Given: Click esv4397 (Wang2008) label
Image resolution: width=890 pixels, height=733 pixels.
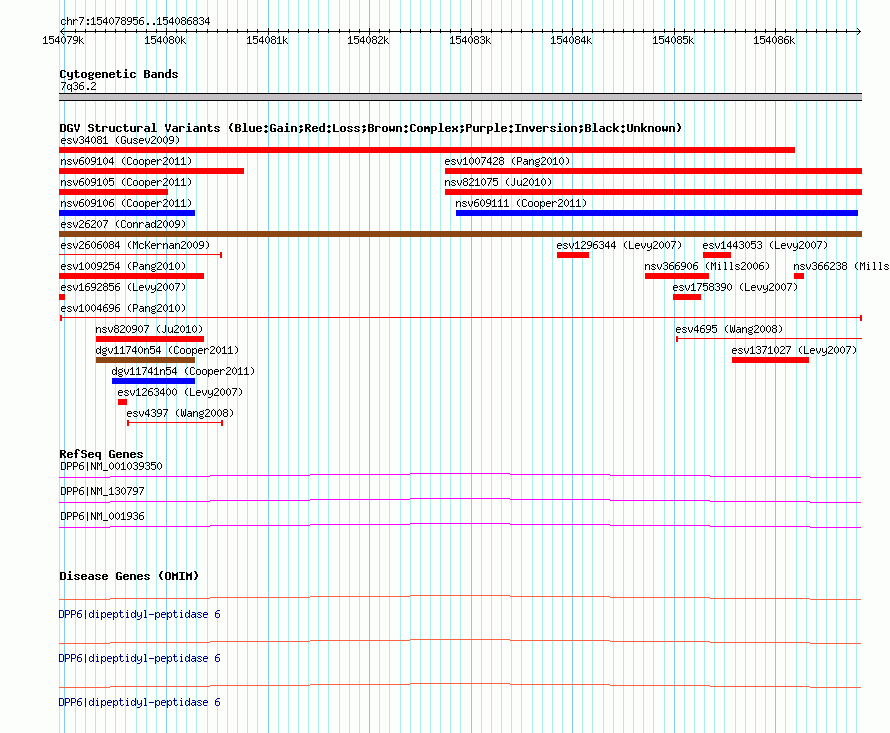Looking at the screenshot, I should [x=180, y=413].
